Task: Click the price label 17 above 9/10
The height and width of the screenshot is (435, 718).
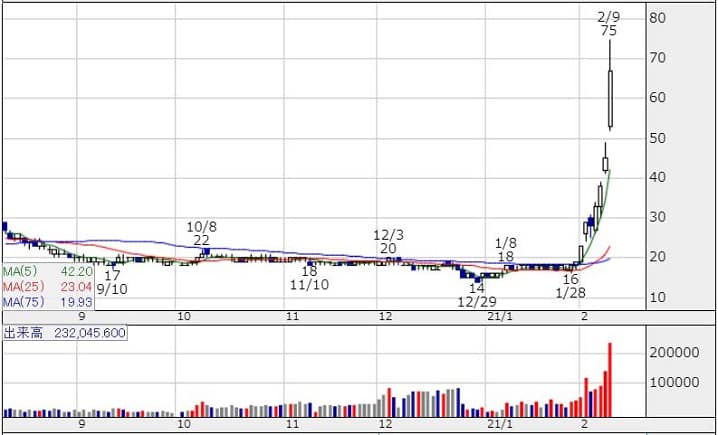Action: [112, 276]
